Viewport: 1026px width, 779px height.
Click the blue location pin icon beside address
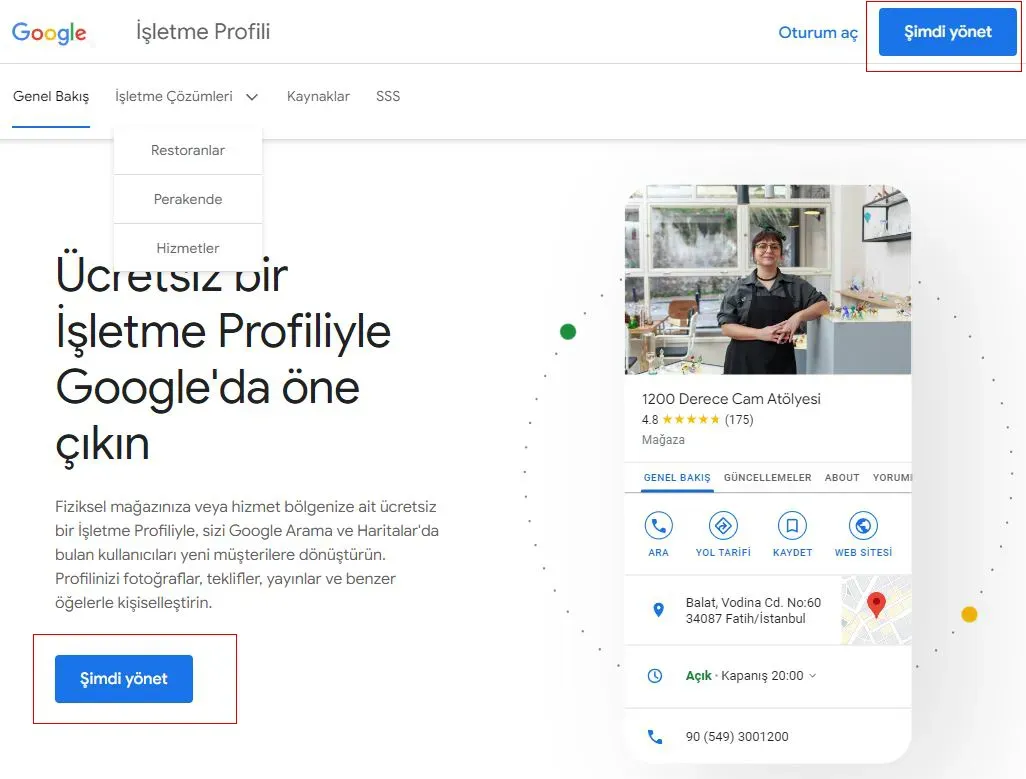(x=659, y=610)
